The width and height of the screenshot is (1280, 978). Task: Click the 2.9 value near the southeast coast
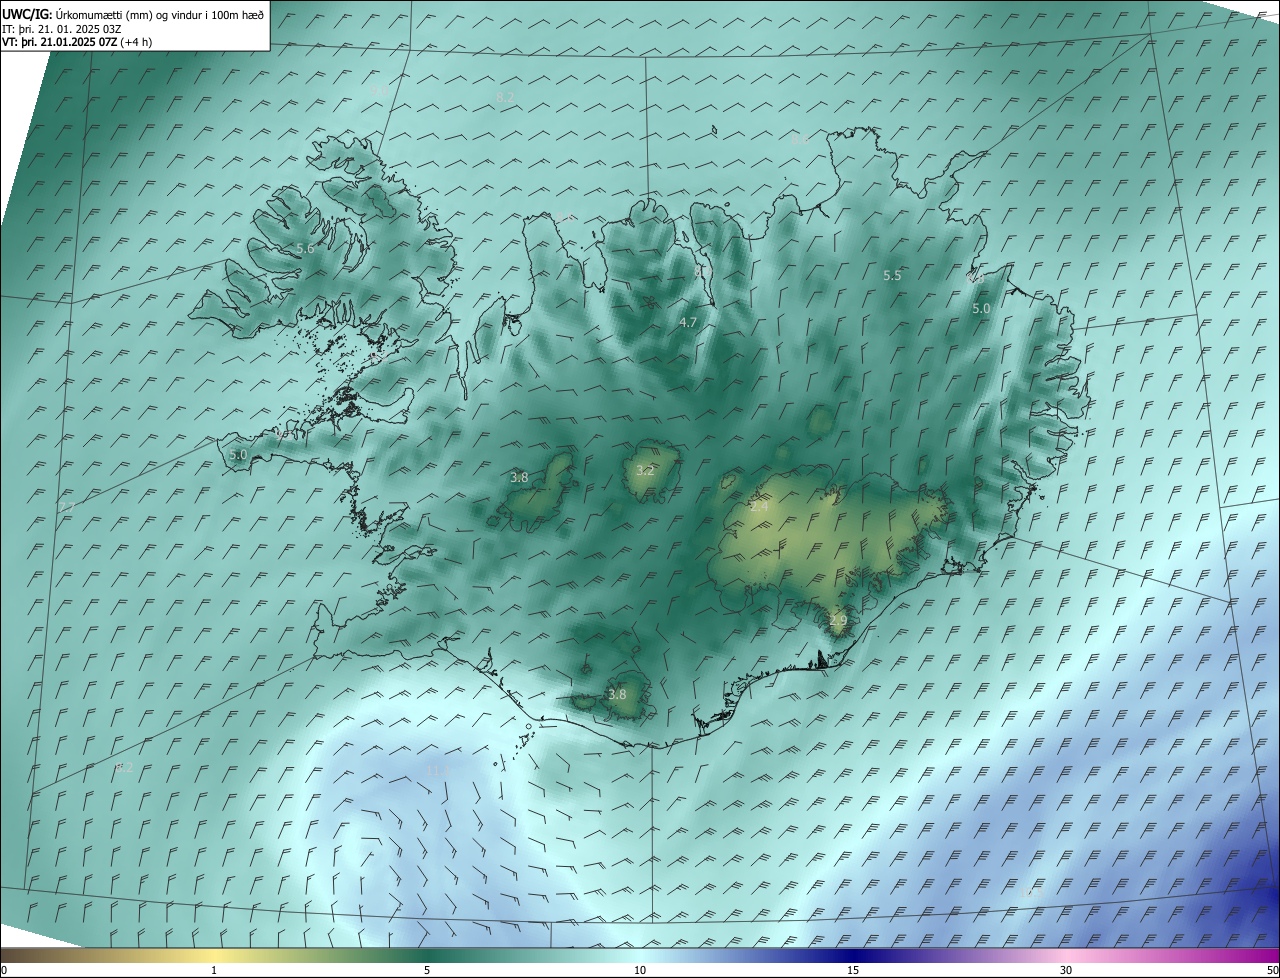(x=838, y=621)
